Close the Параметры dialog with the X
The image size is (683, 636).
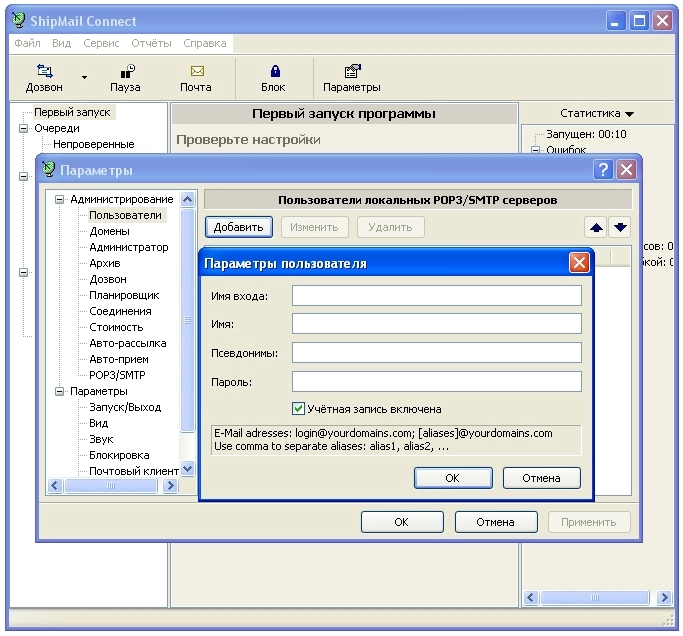(626, 169)
